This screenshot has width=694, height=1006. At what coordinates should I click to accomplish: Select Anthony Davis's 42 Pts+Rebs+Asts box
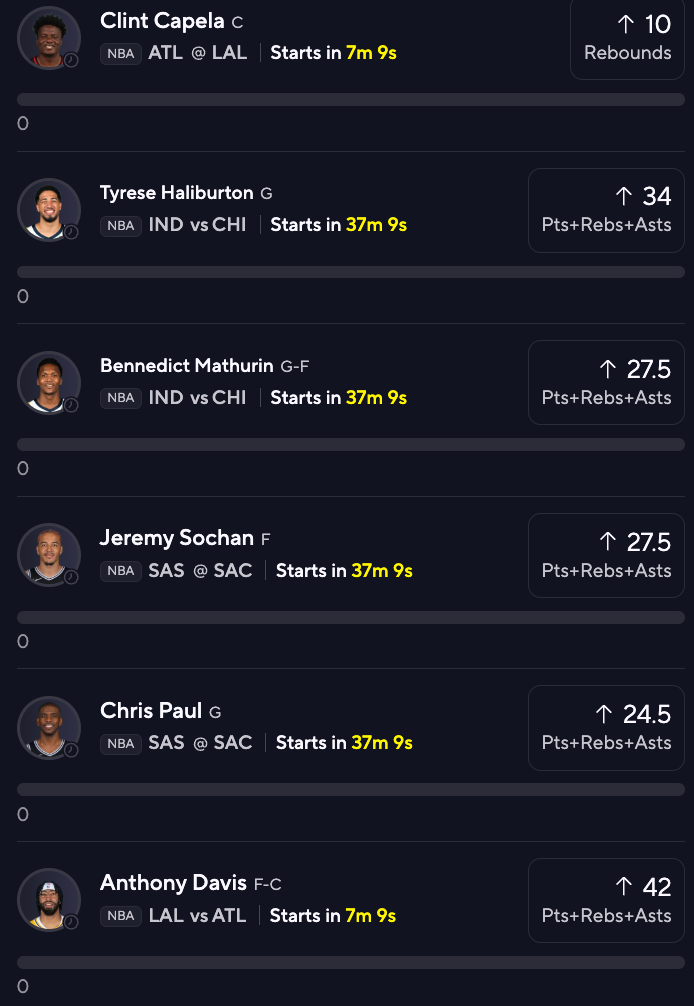606,900
